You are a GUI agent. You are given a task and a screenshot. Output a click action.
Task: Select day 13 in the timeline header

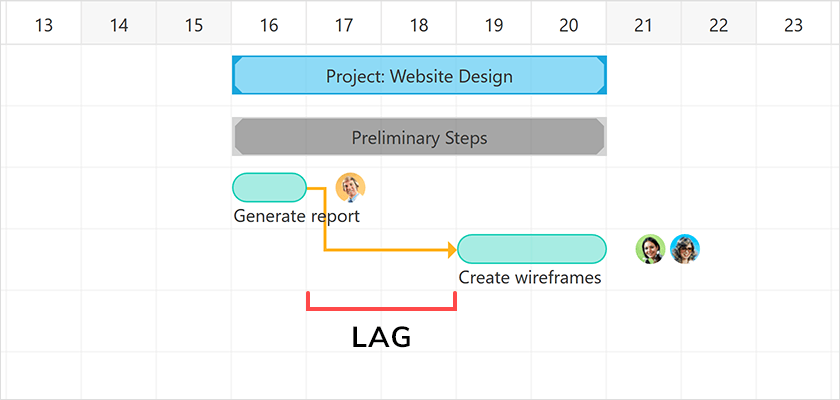[x=44, y=25]
